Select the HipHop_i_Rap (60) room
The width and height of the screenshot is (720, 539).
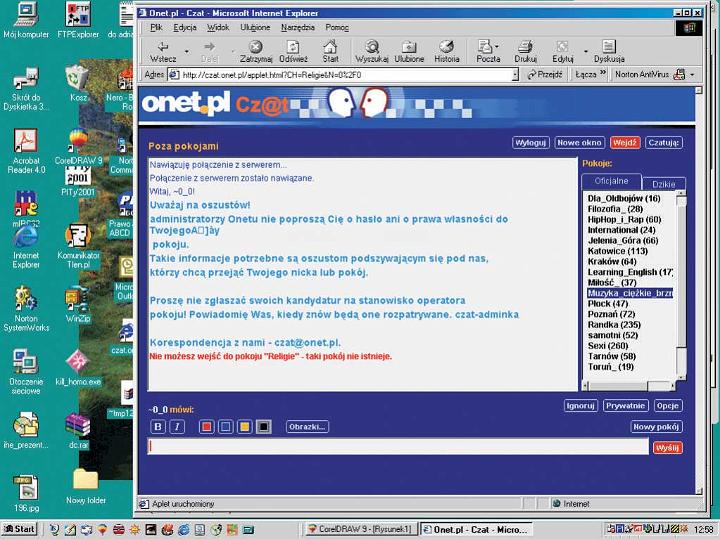pos(624,219)
